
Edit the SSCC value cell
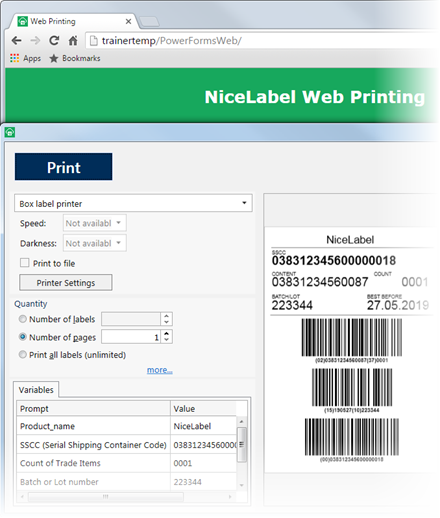(x=203, y=445)
